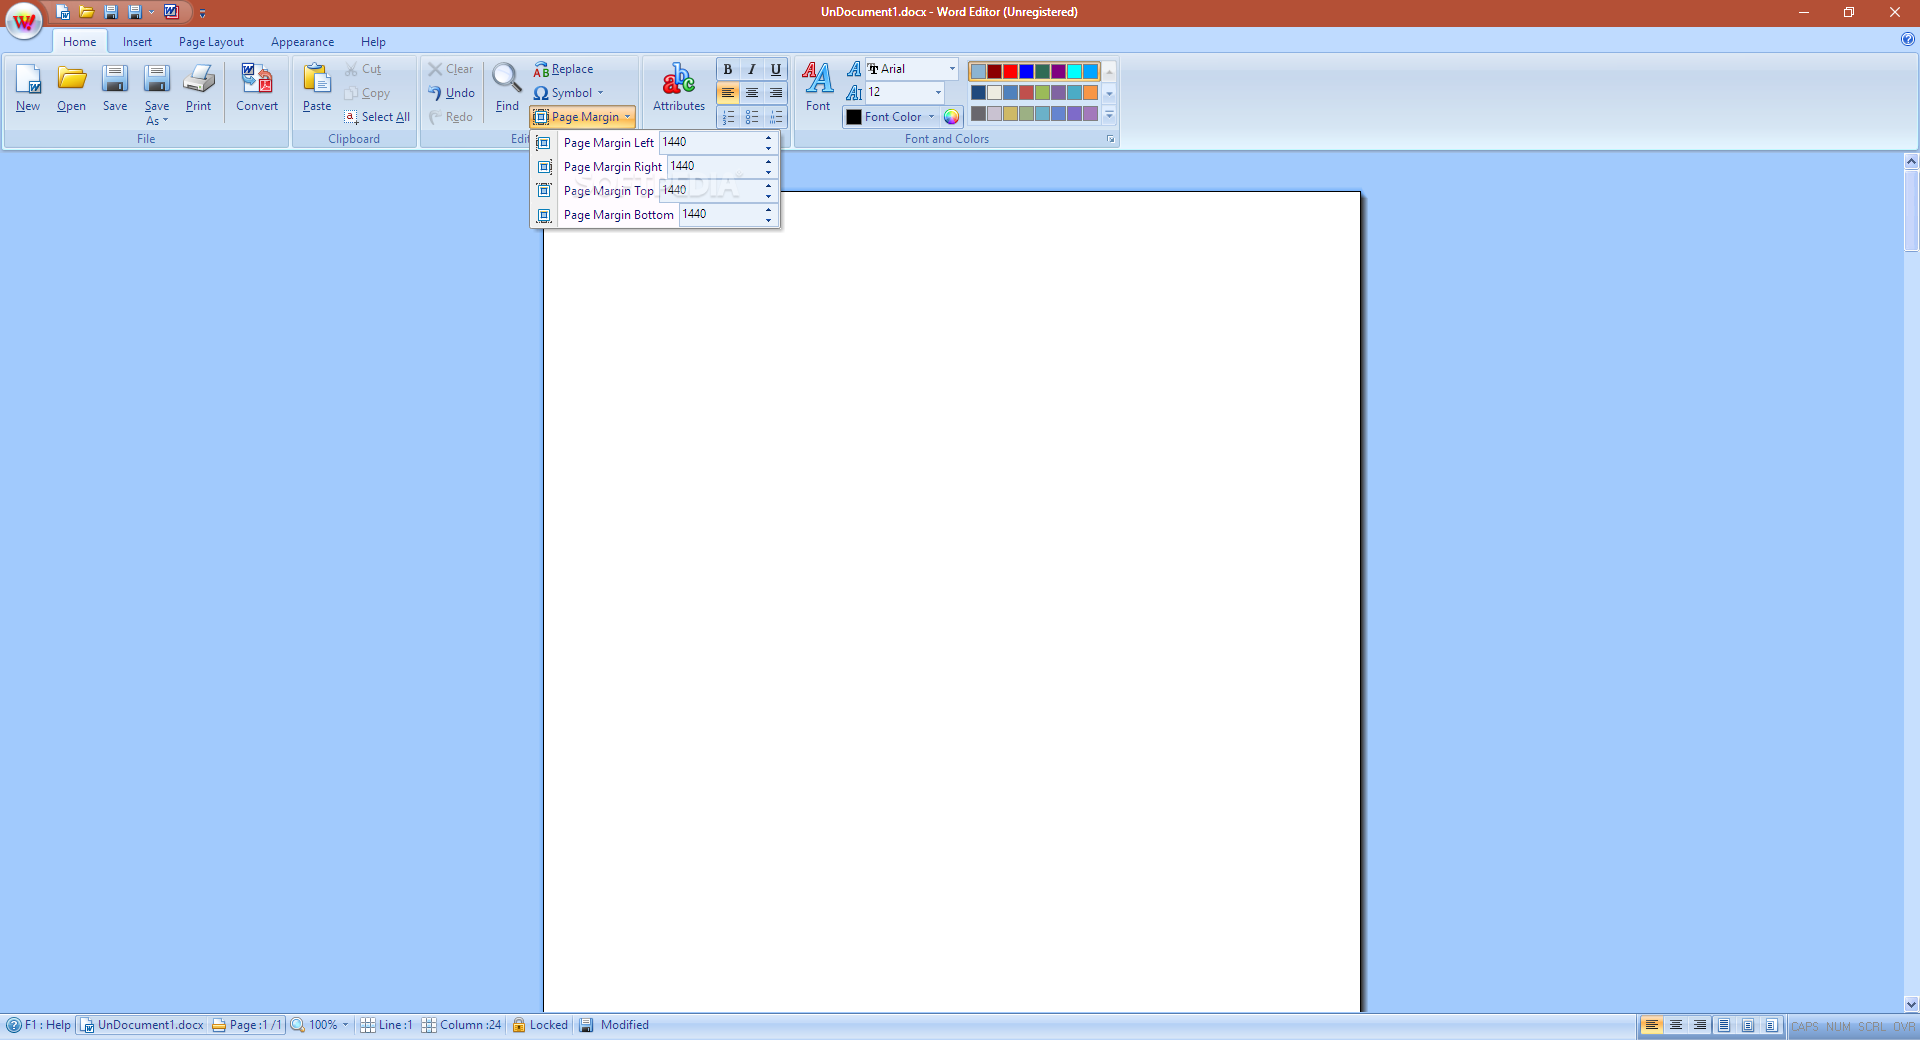This screenshot has width=1920, height=1040.
Task: Open the Arial font name dropdown
Action: click(x=951, y=69)
